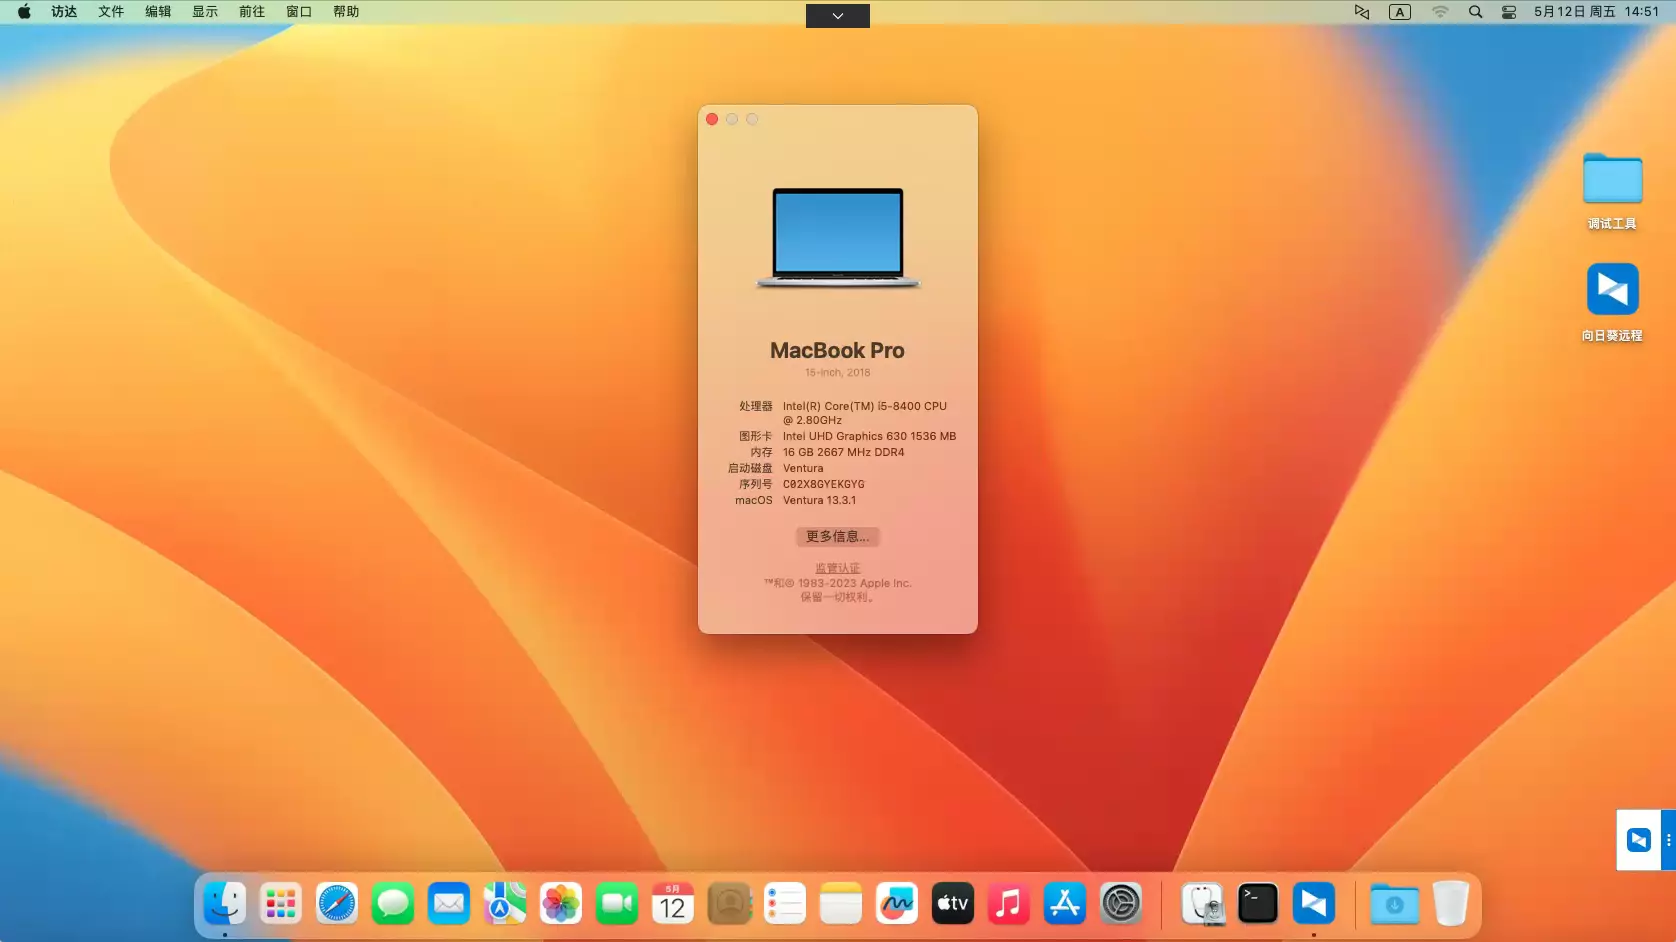Open Control Center in the menu bar
The height and width of the screenshot is (942, 1676).
click(x=1509, y=12)
